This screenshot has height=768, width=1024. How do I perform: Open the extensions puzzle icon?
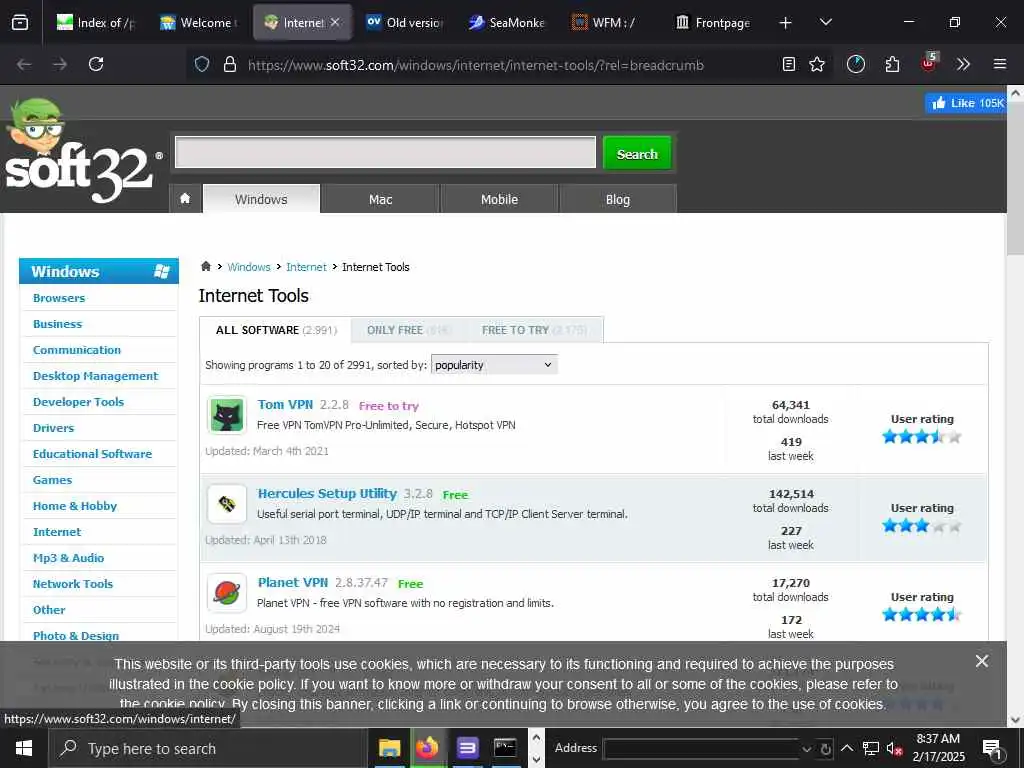[892, 64]
